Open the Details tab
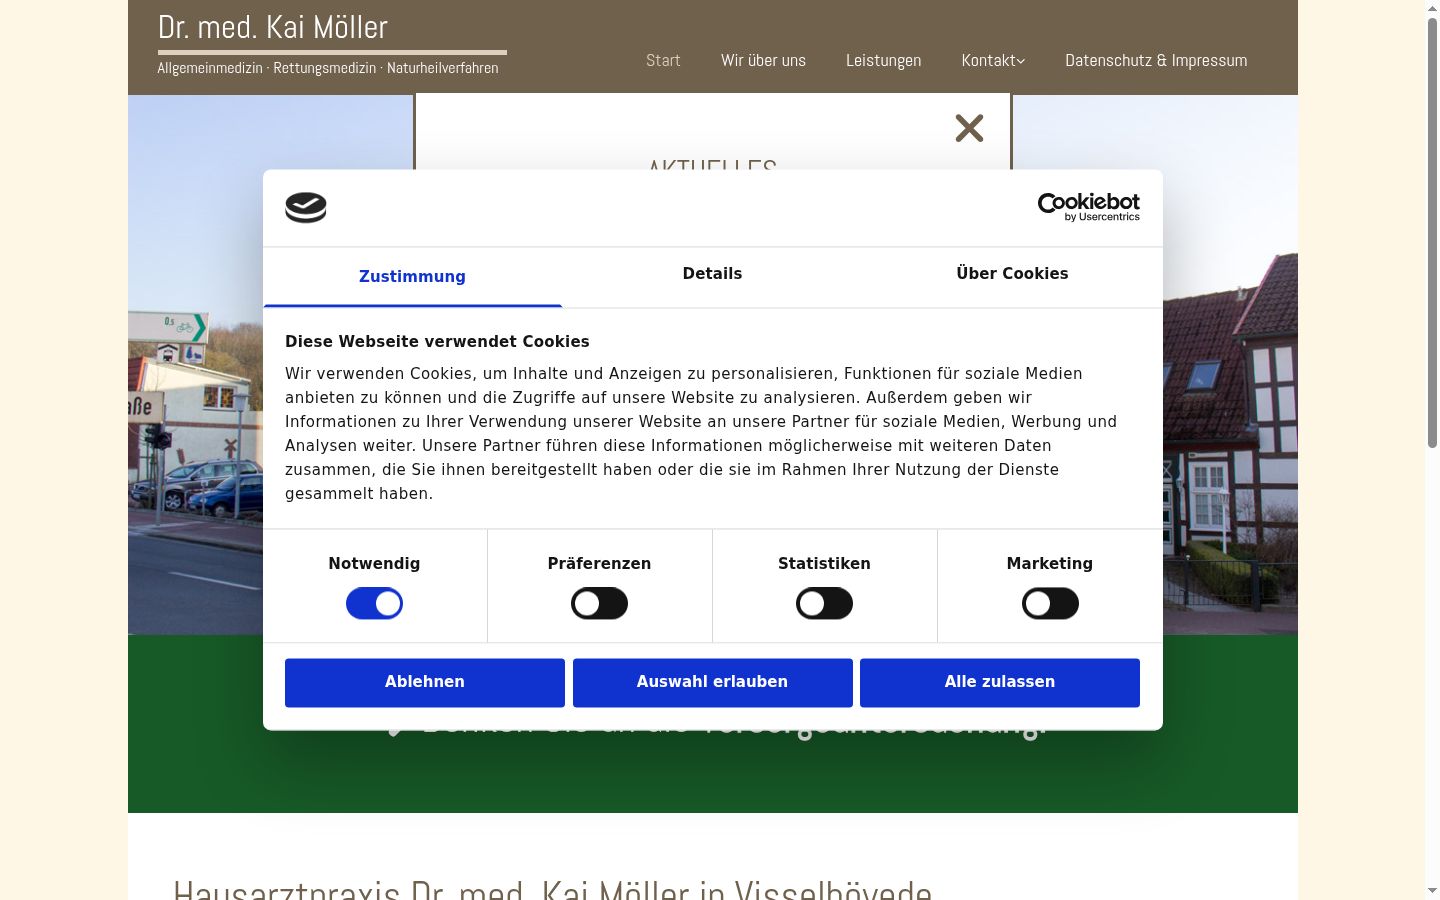Screen dimensions: 1440x900 point(712,274)
